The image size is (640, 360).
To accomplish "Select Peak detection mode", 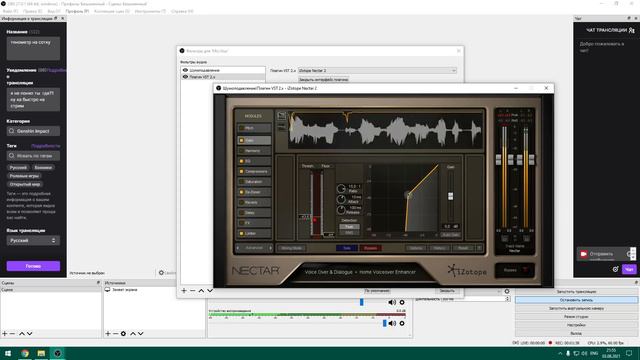I will [349, 227].
